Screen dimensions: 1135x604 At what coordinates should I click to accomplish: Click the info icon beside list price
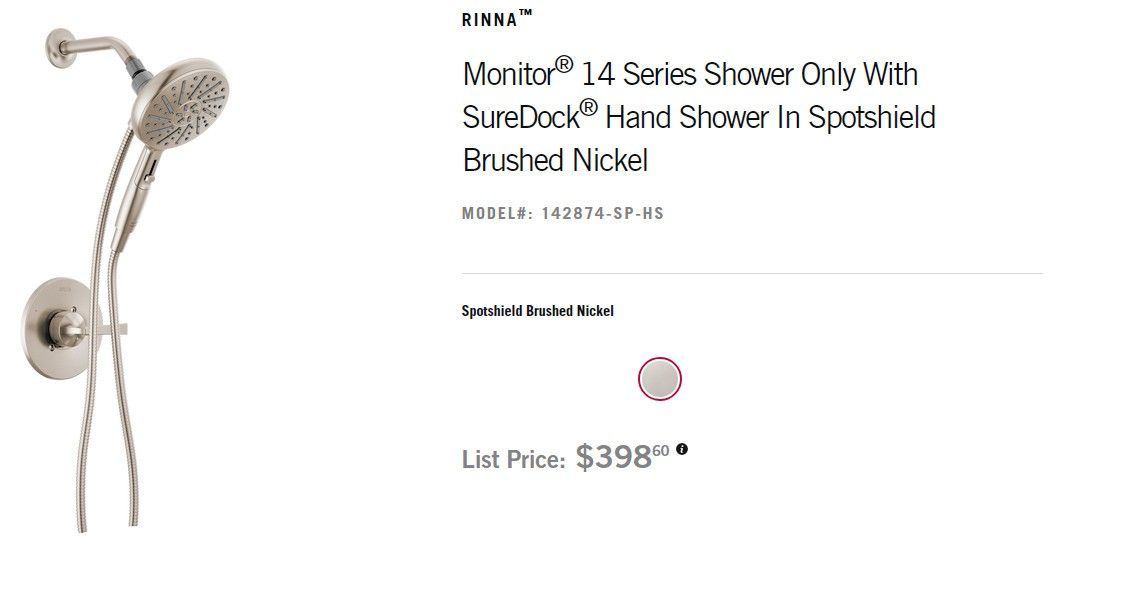682,449
